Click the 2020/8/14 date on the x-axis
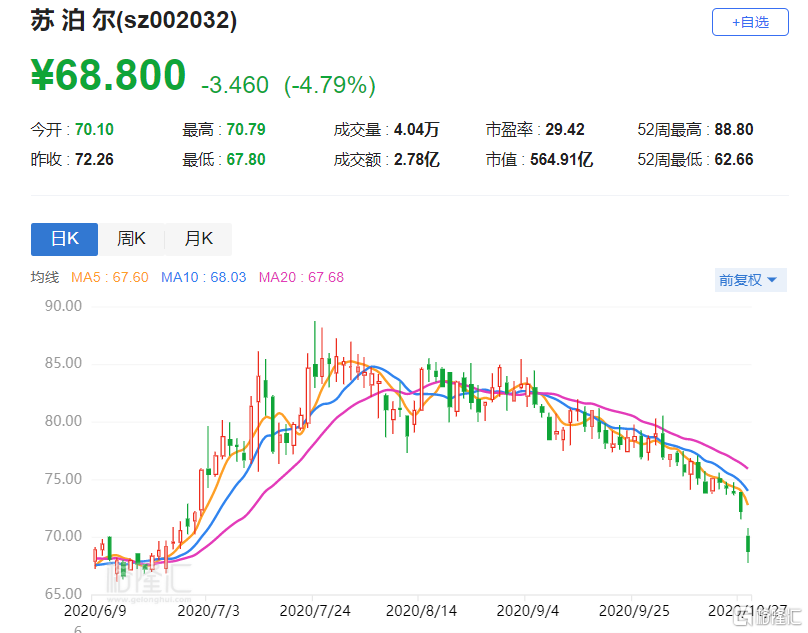Viewport: 808px width, 633px height. (x=421, y=611)
